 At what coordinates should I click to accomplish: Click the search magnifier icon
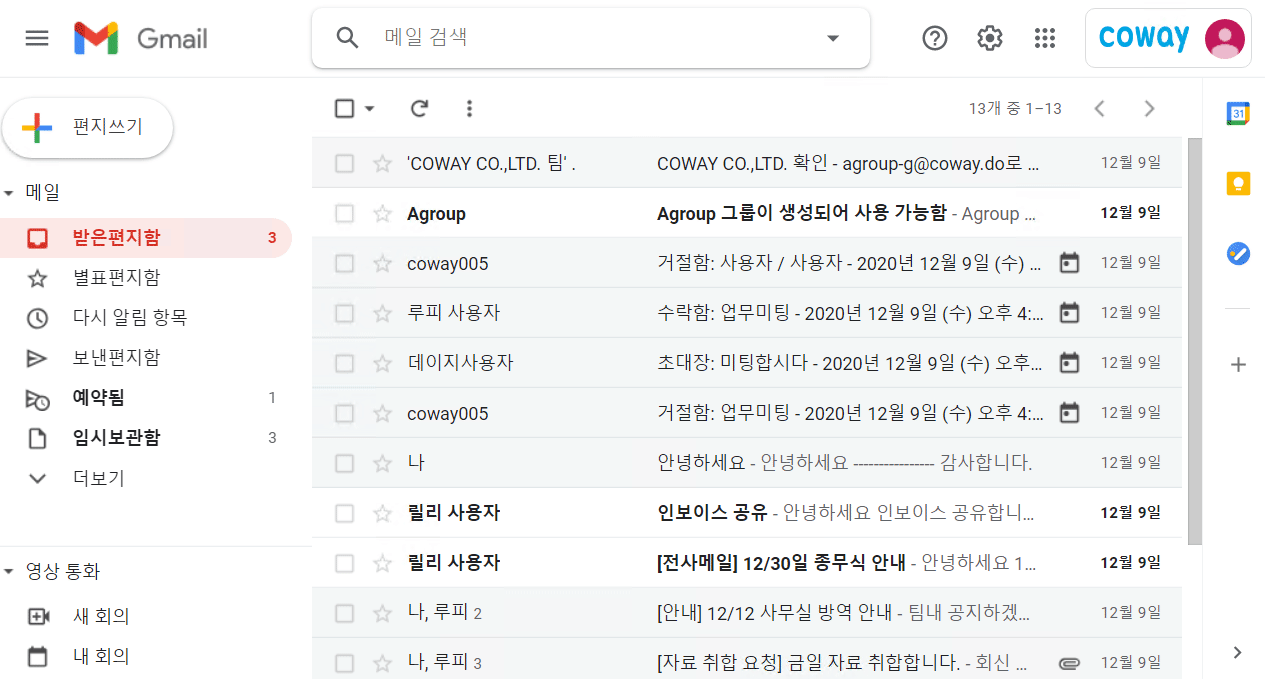(x=347, y=38)
